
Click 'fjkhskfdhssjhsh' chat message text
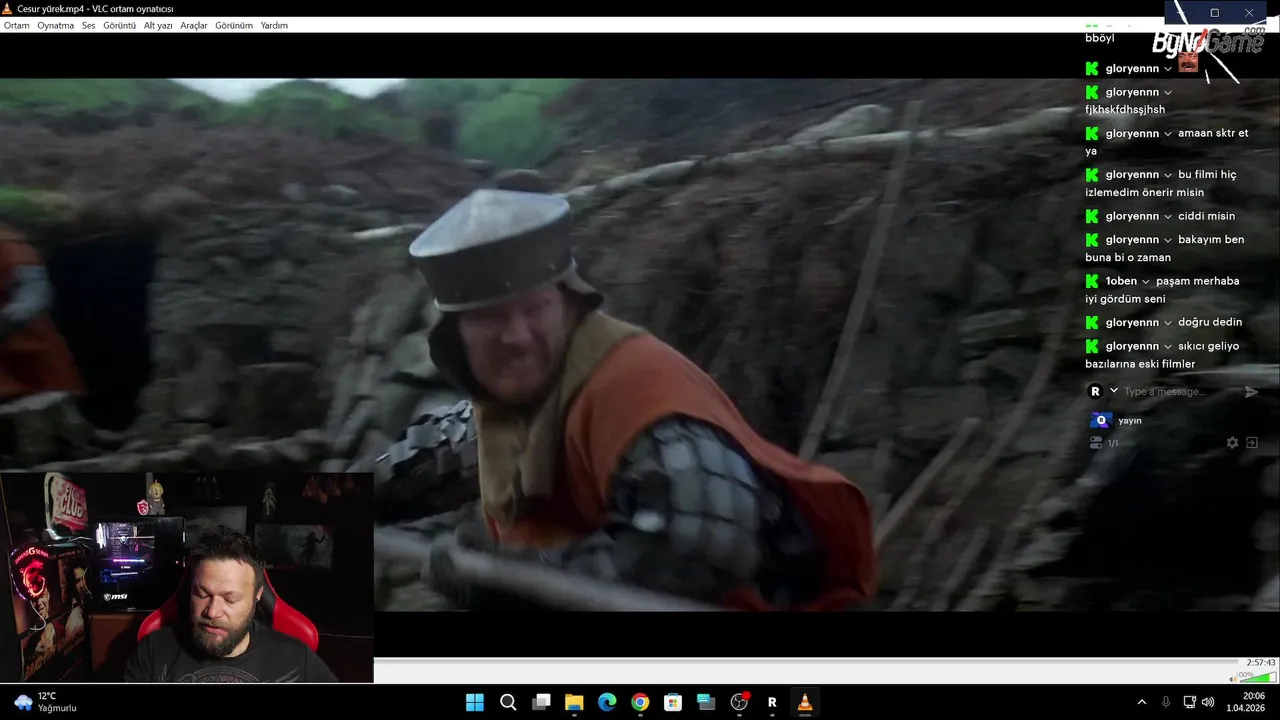[1125, 110]
